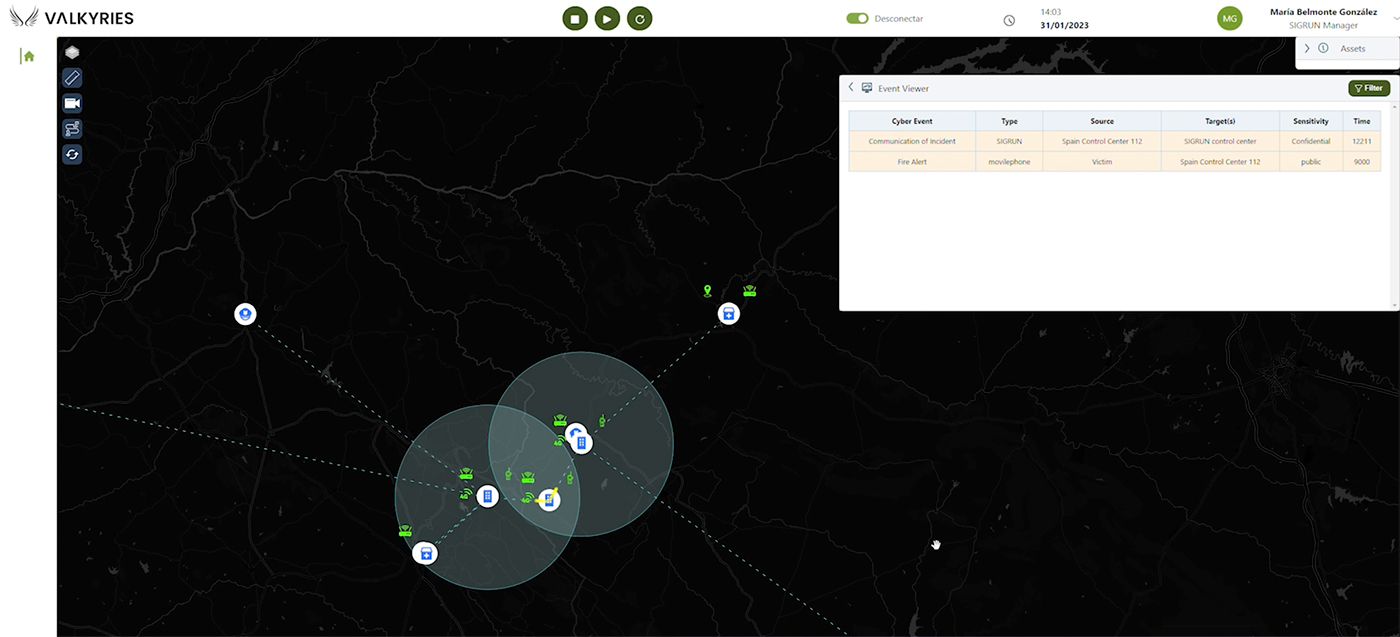Select the green location pin marker
This screenshot has height=637, width=1400.
point(708,291)
